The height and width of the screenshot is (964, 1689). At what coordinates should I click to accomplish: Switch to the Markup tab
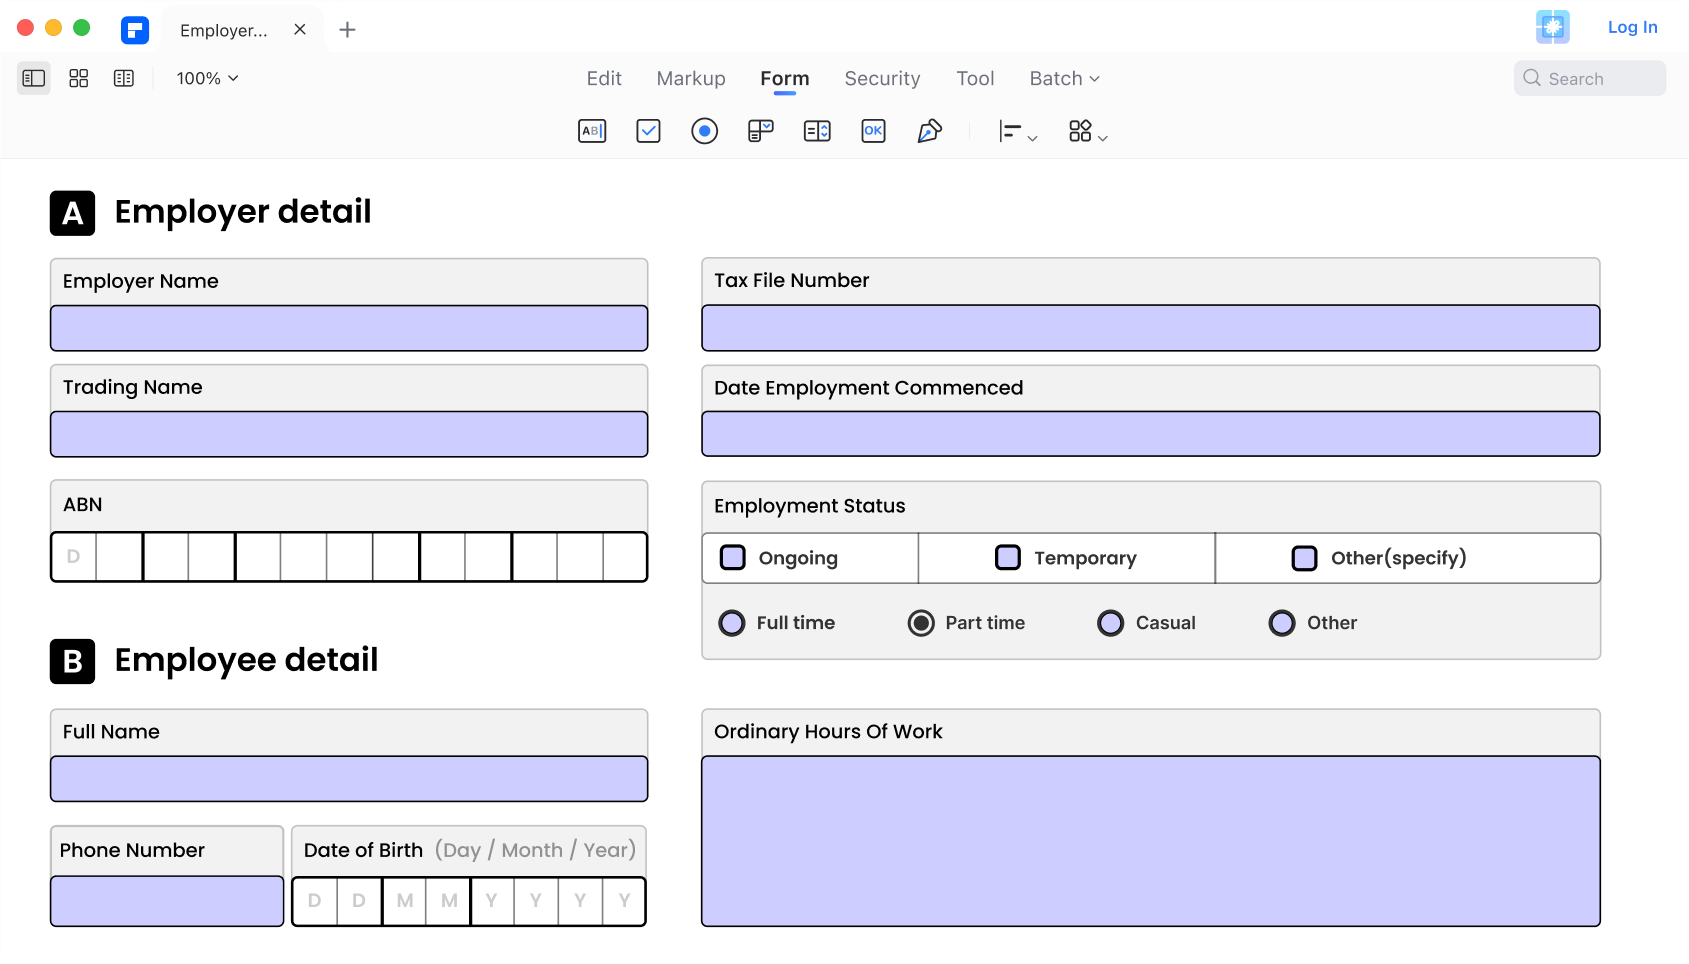(690, 78)
